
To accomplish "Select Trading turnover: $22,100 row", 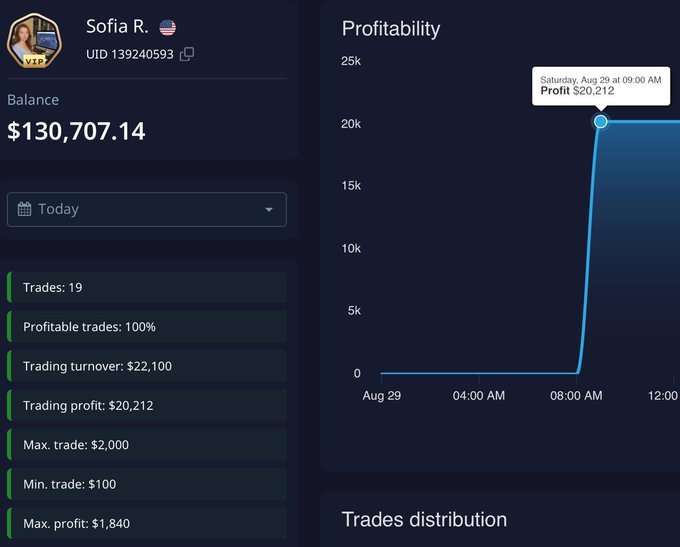I will (x=147, y=366).
